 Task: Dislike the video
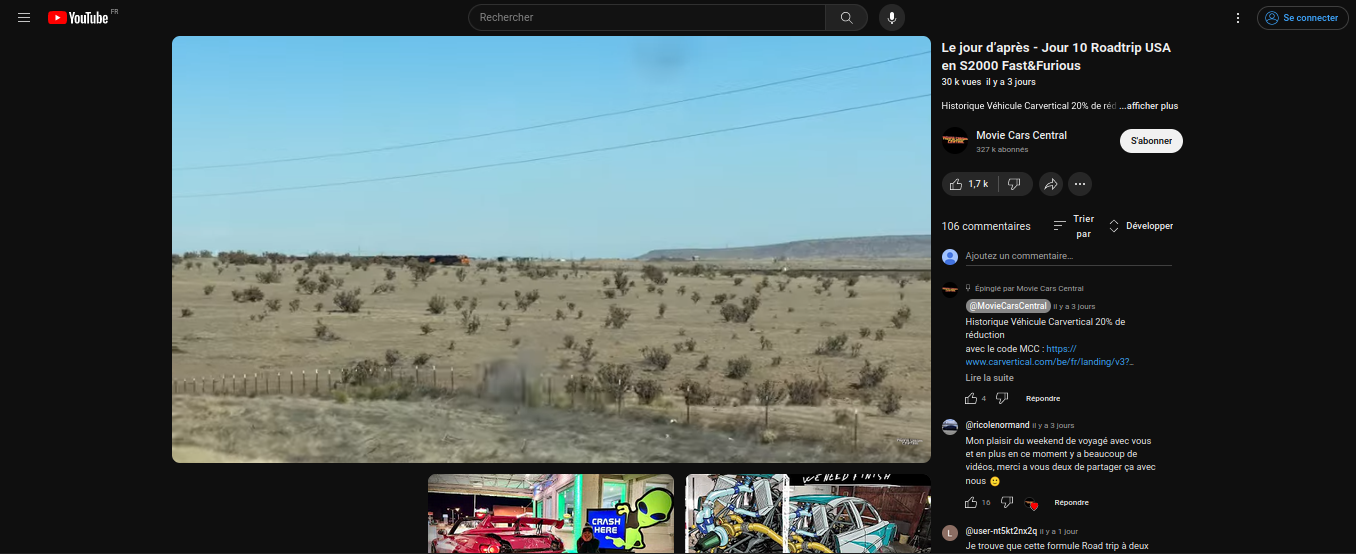pyautogui.click(x=1014, y=184)
